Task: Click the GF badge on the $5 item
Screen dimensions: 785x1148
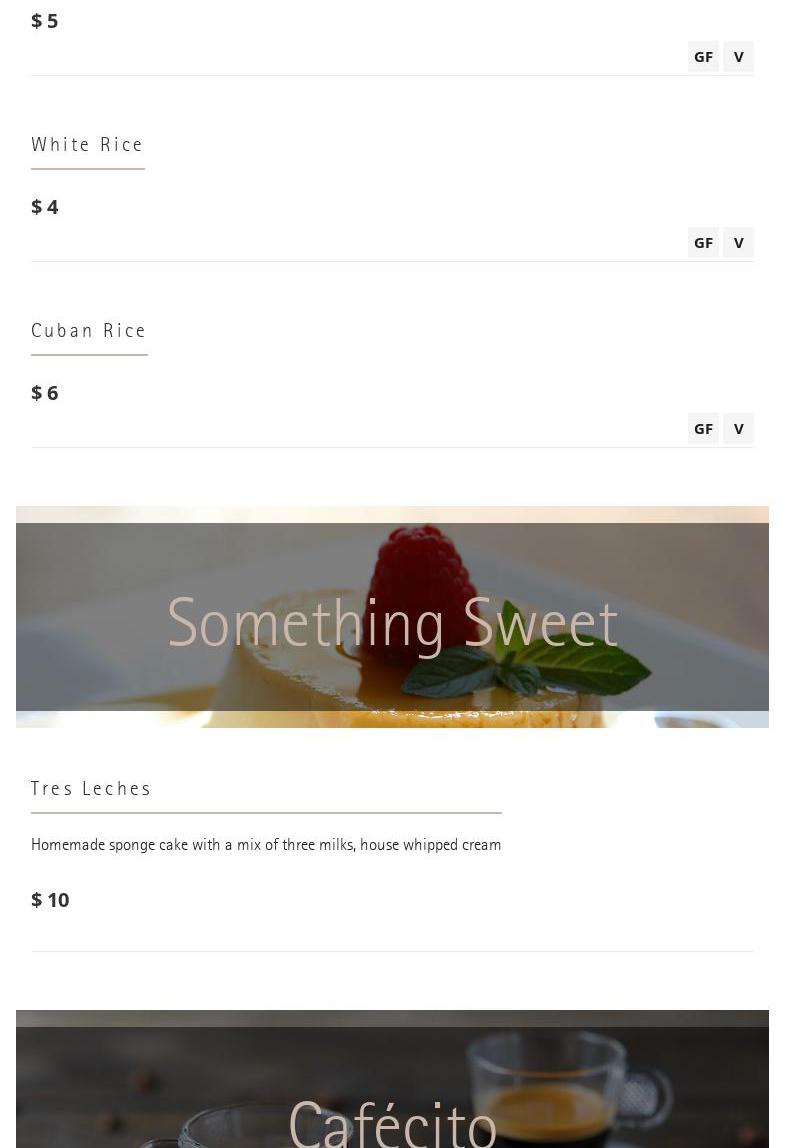Action: (703, 57)
